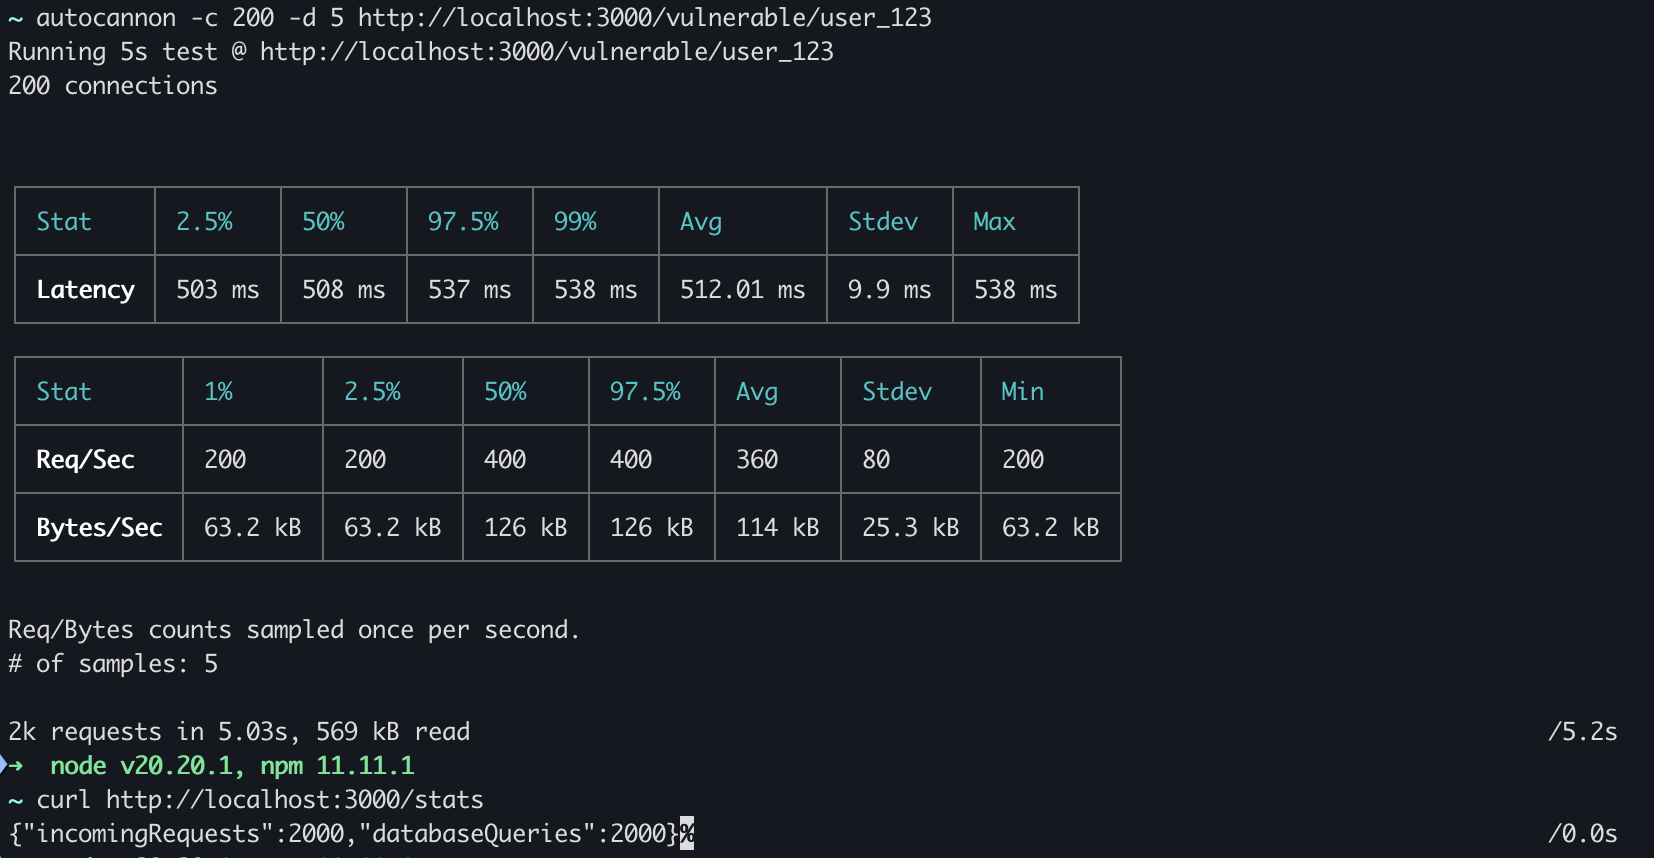Select the Bytes/Sec row label
The width and height of the screenshot is (1654, 858).
coord(99,528)
